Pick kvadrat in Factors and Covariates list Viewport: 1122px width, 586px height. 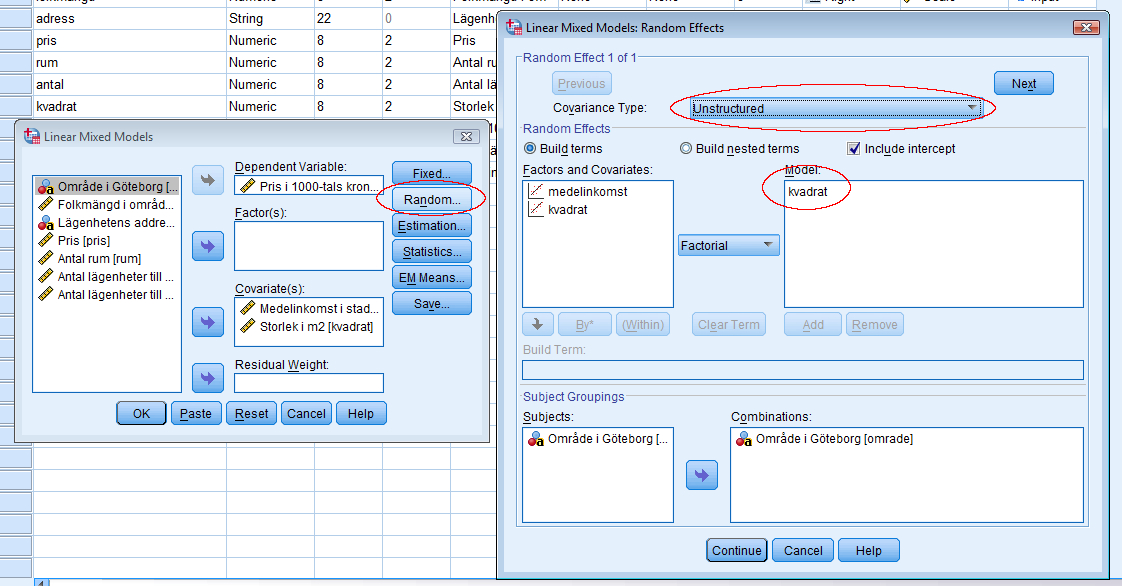[567, 210]
